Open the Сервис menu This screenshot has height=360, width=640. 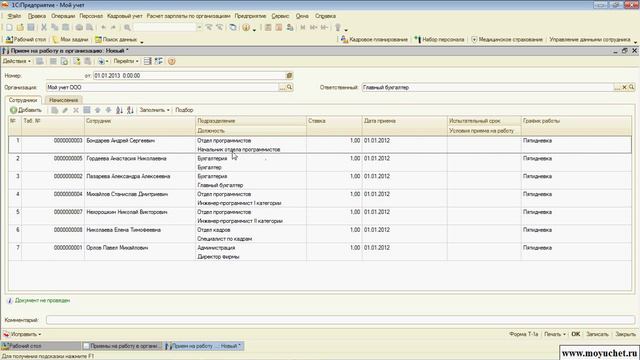point(280,16)
